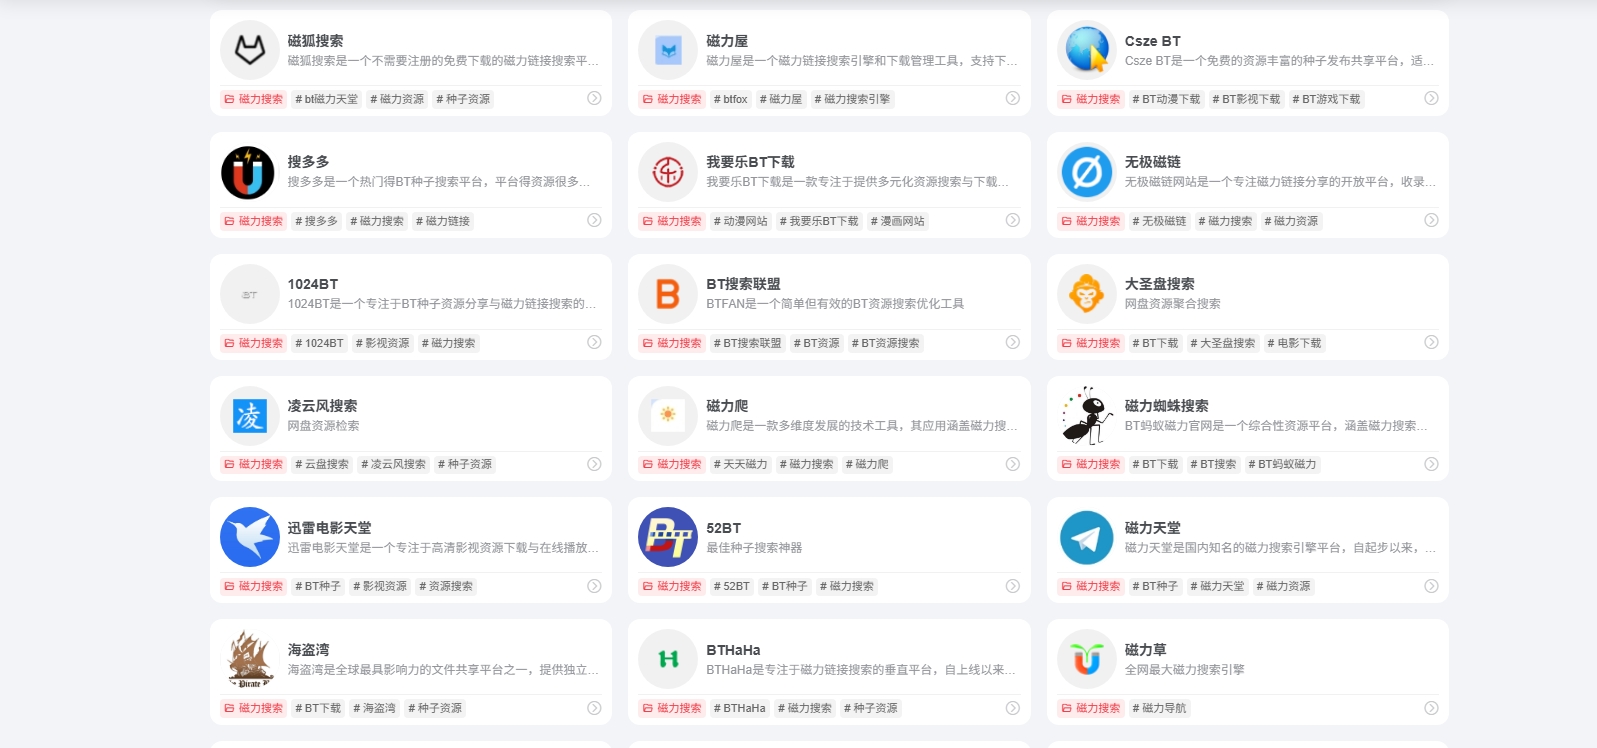
Task: Click the # 磁力导航 tag
Action: (1160, 708)
